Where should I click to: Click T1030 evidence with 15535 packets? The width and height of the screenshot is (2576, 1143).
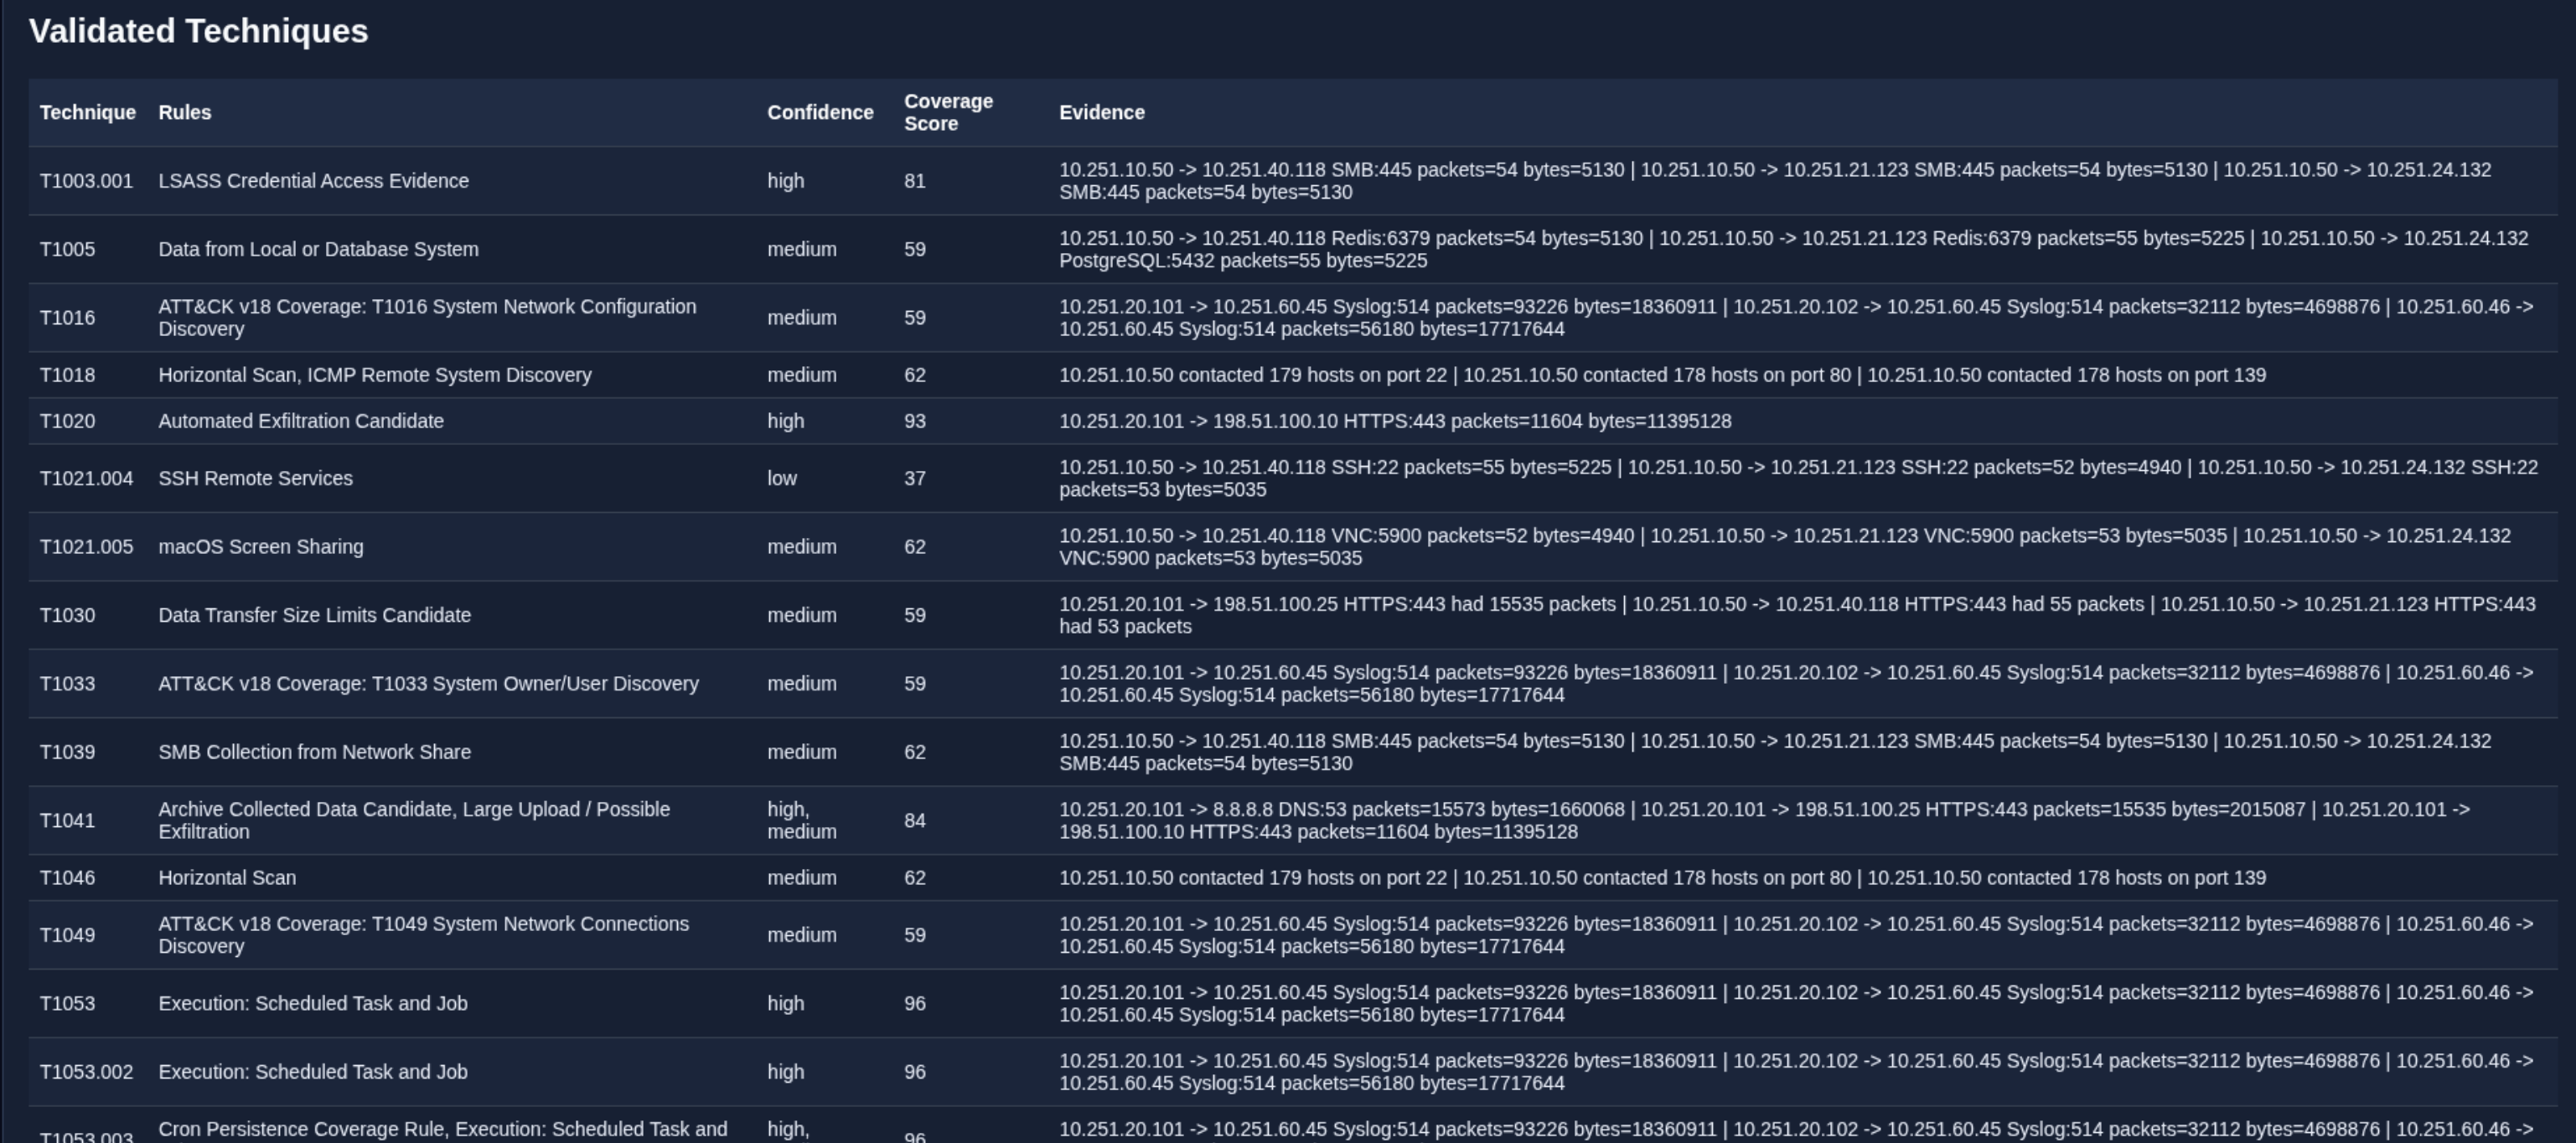[x=1797, y=615]
